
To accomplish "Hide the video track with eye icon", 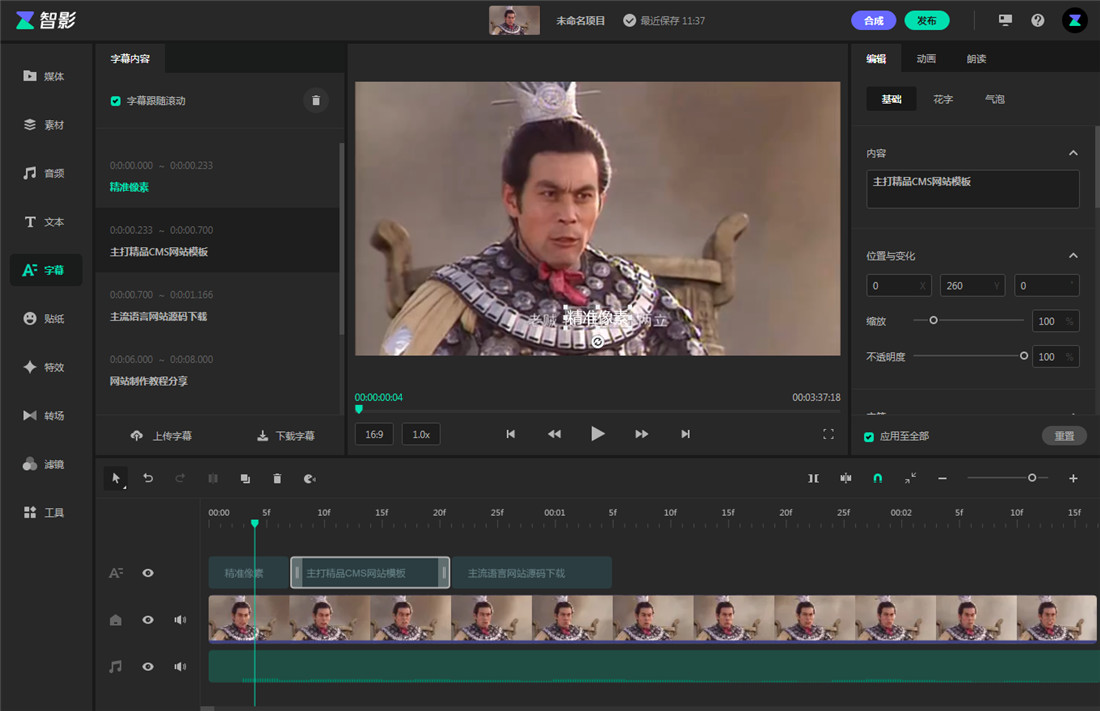I will click(148, 620).
